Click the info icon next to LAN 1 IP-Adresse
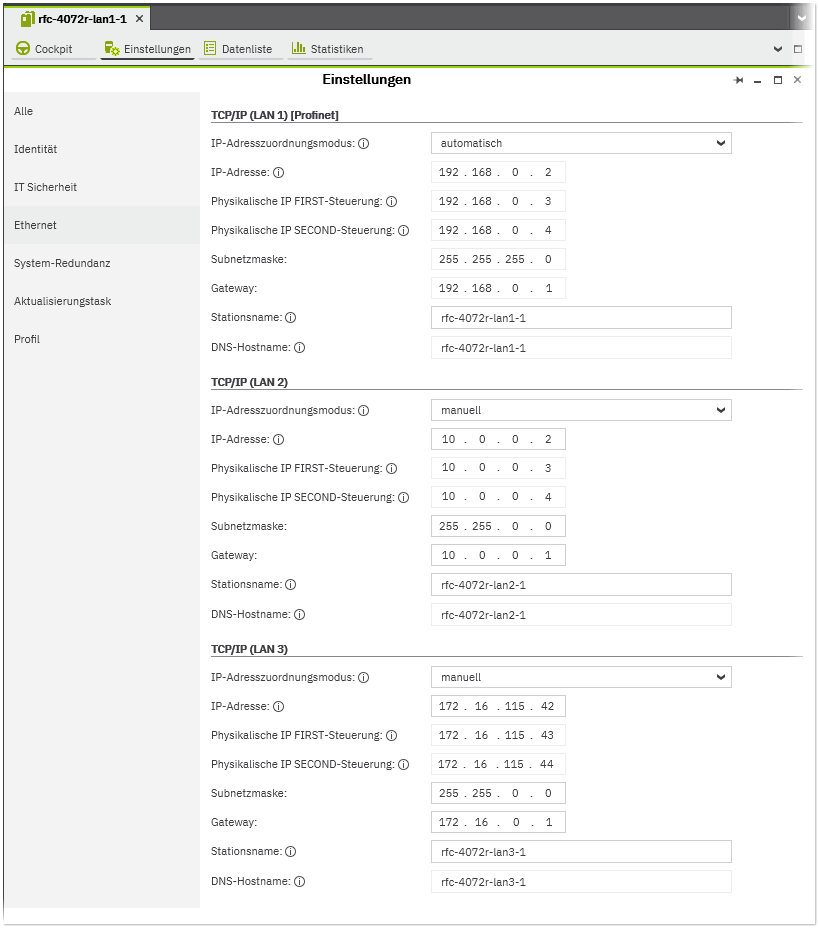The width and height of the screenshot is (819, 928). tap(279, 173)
